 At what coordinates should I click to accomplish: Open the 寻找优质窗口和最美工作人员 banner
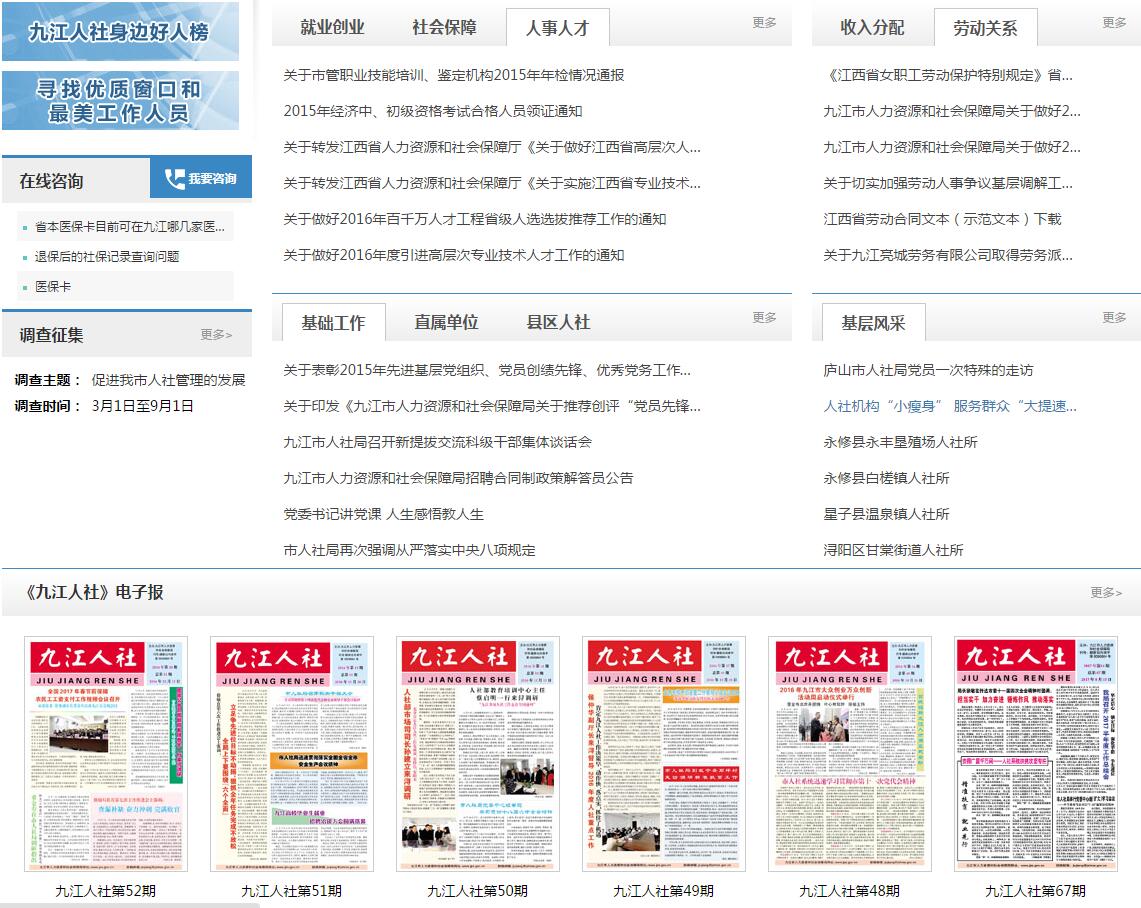(120, 100)
